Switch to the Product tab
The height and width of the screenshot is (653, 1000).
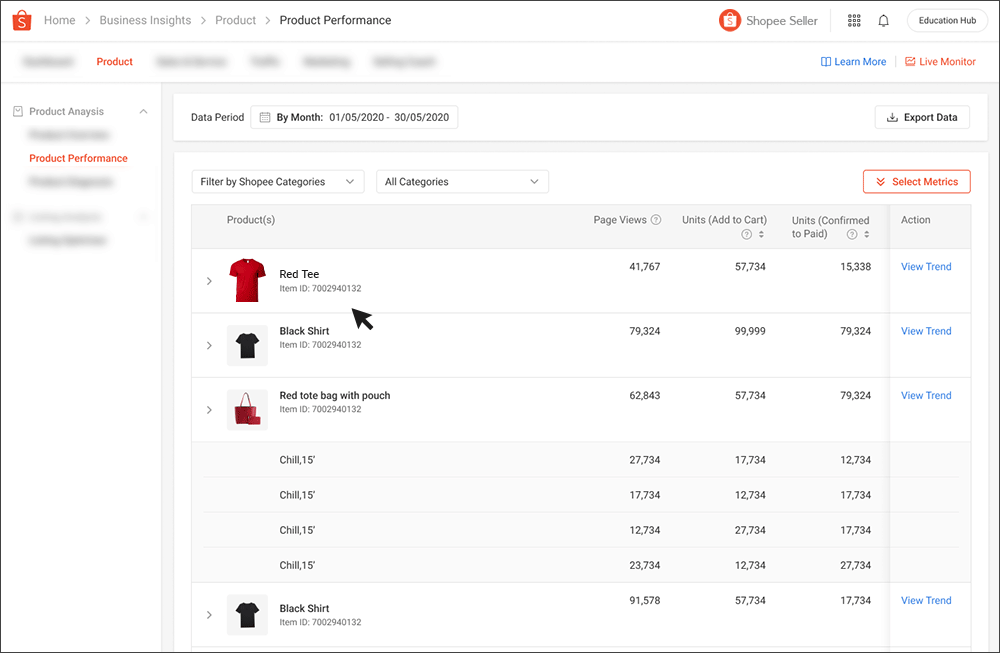114,61
